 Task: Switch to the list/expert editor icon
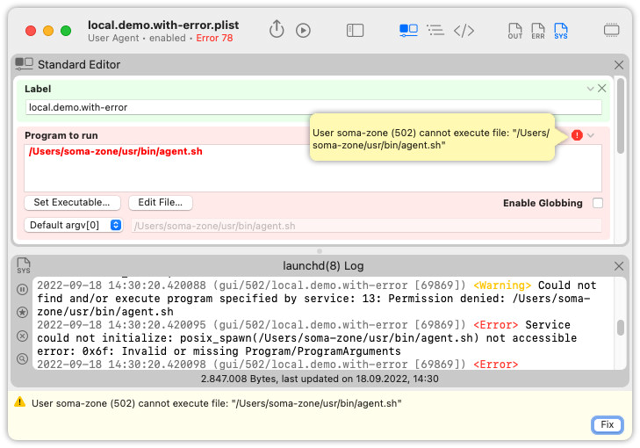pyautogui.click(x=435, y=30)
